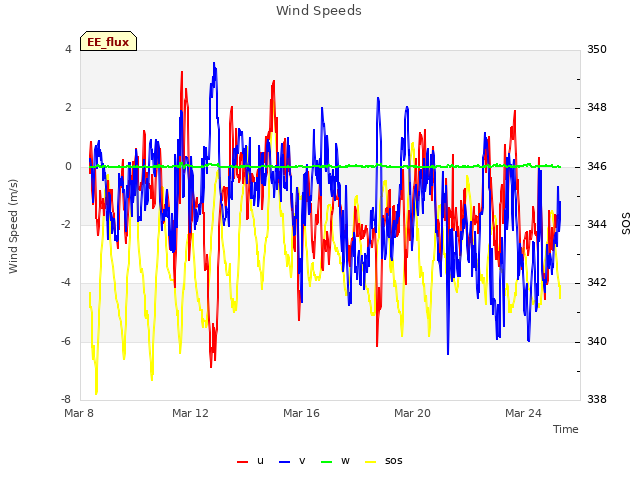Click the 338 tick on right axis
640x480 pixels.
pyautogui.click(x=597, y=399)
